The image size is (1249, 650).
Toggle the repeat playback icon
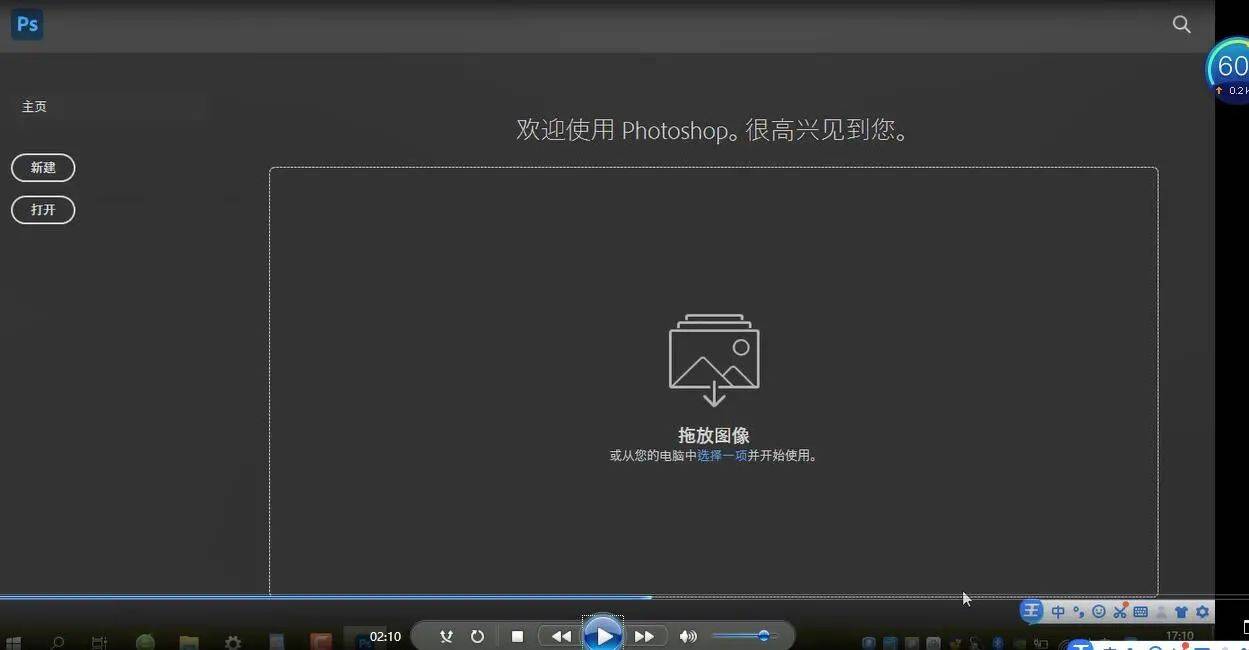point(477,636)
